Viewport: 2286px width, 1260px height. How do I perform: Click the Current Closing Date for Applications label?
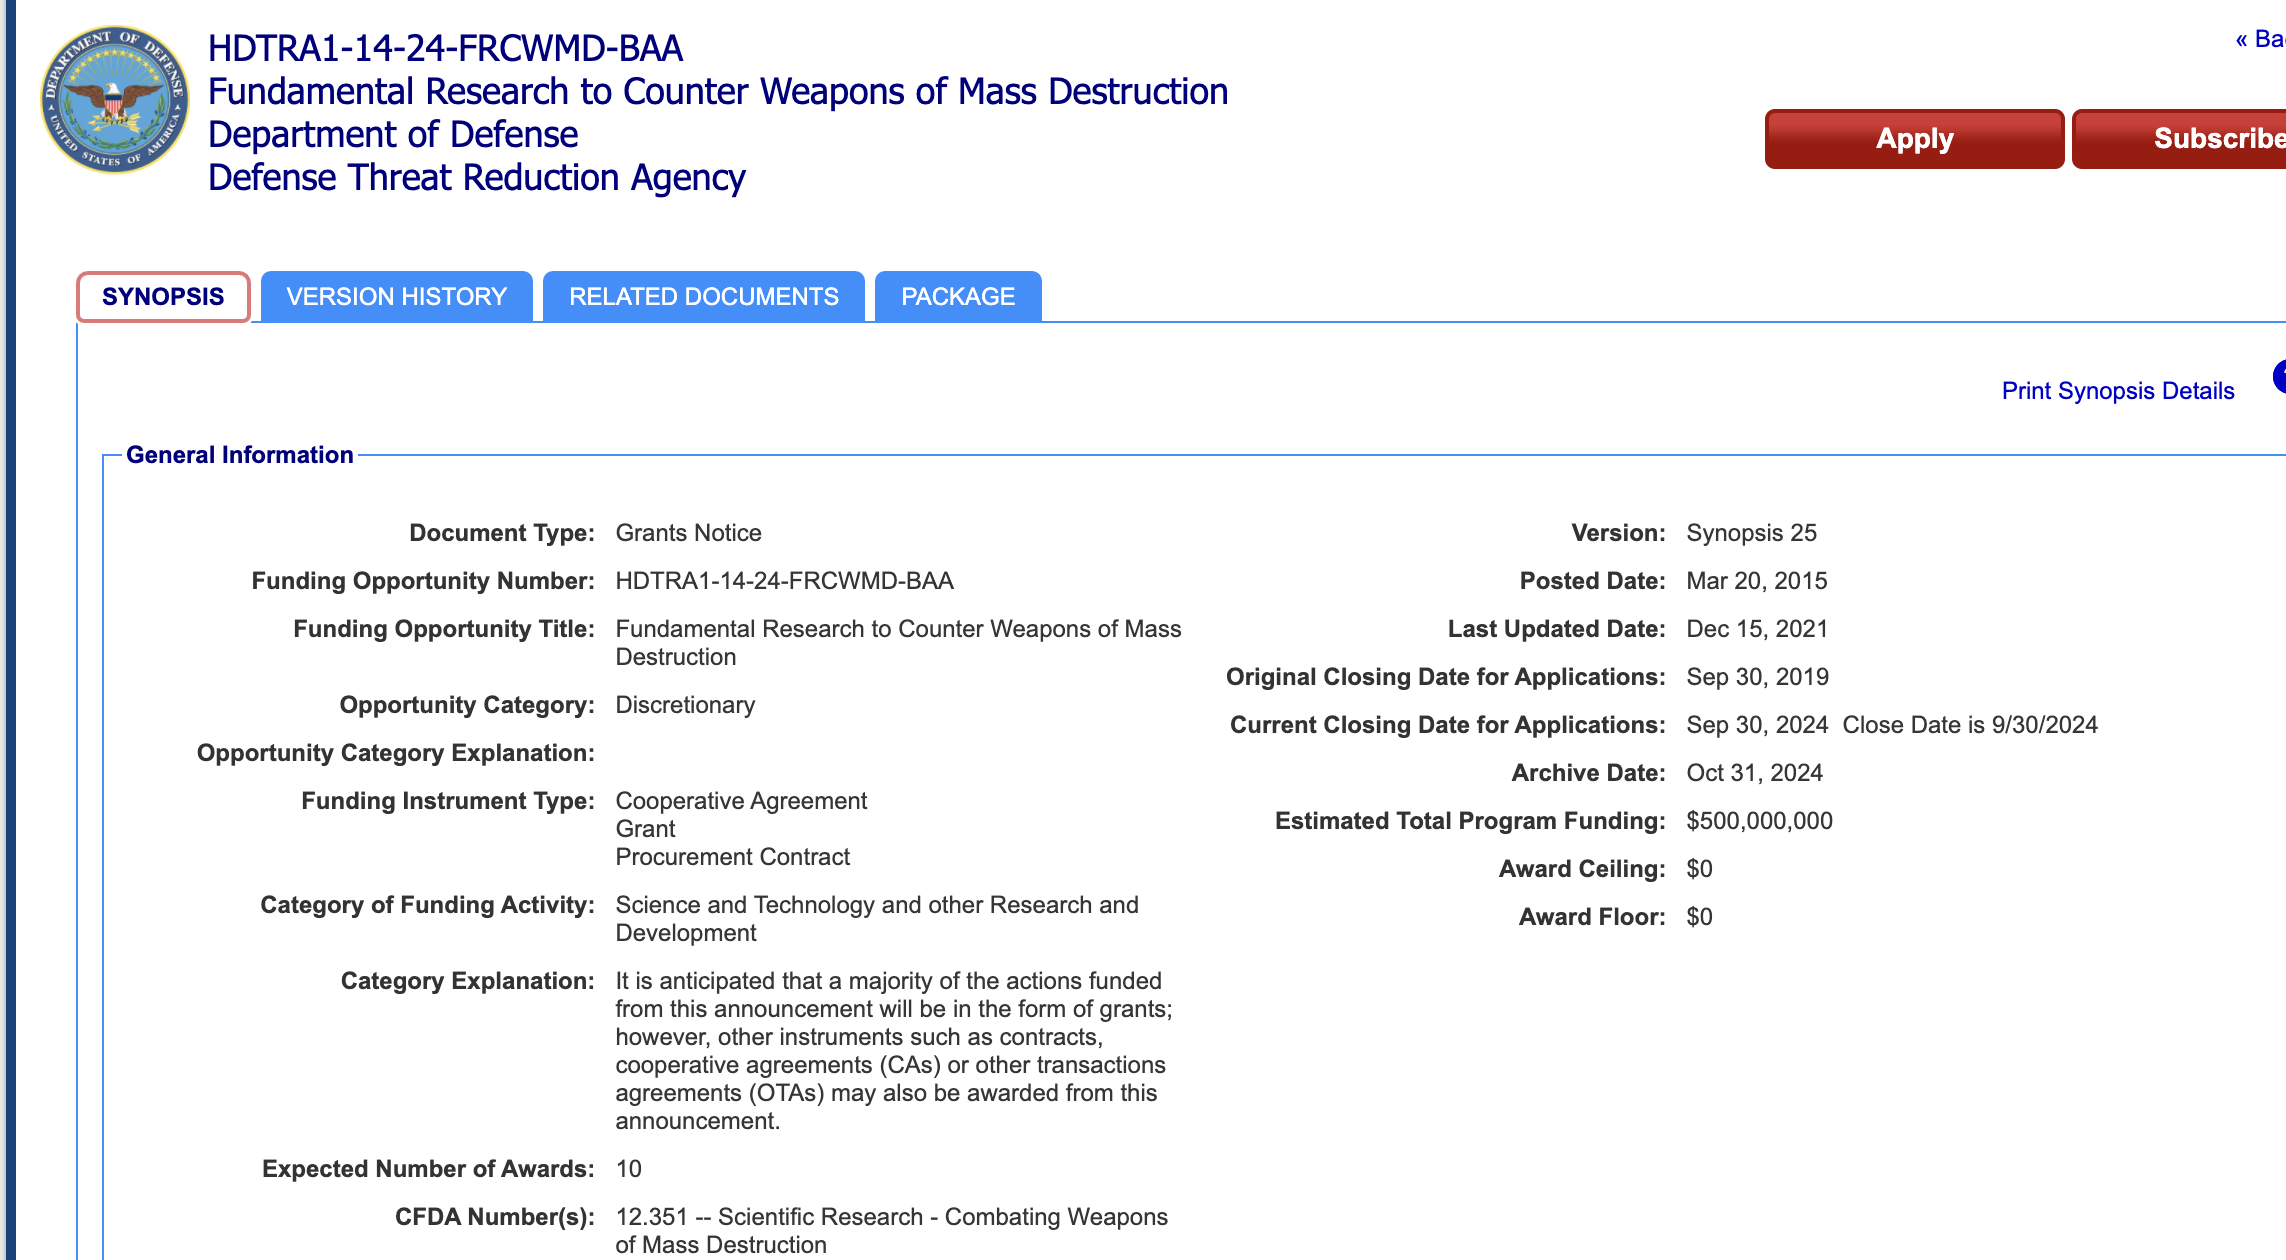click(1448, 725)
